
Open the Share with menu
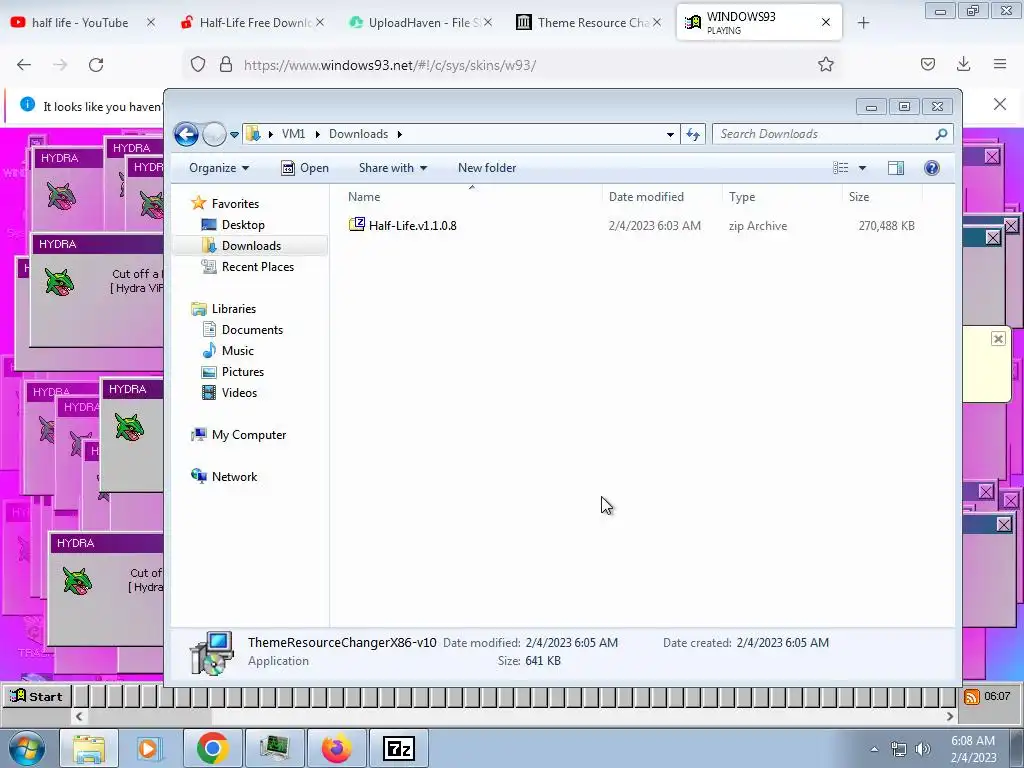(x=392, y=168)
